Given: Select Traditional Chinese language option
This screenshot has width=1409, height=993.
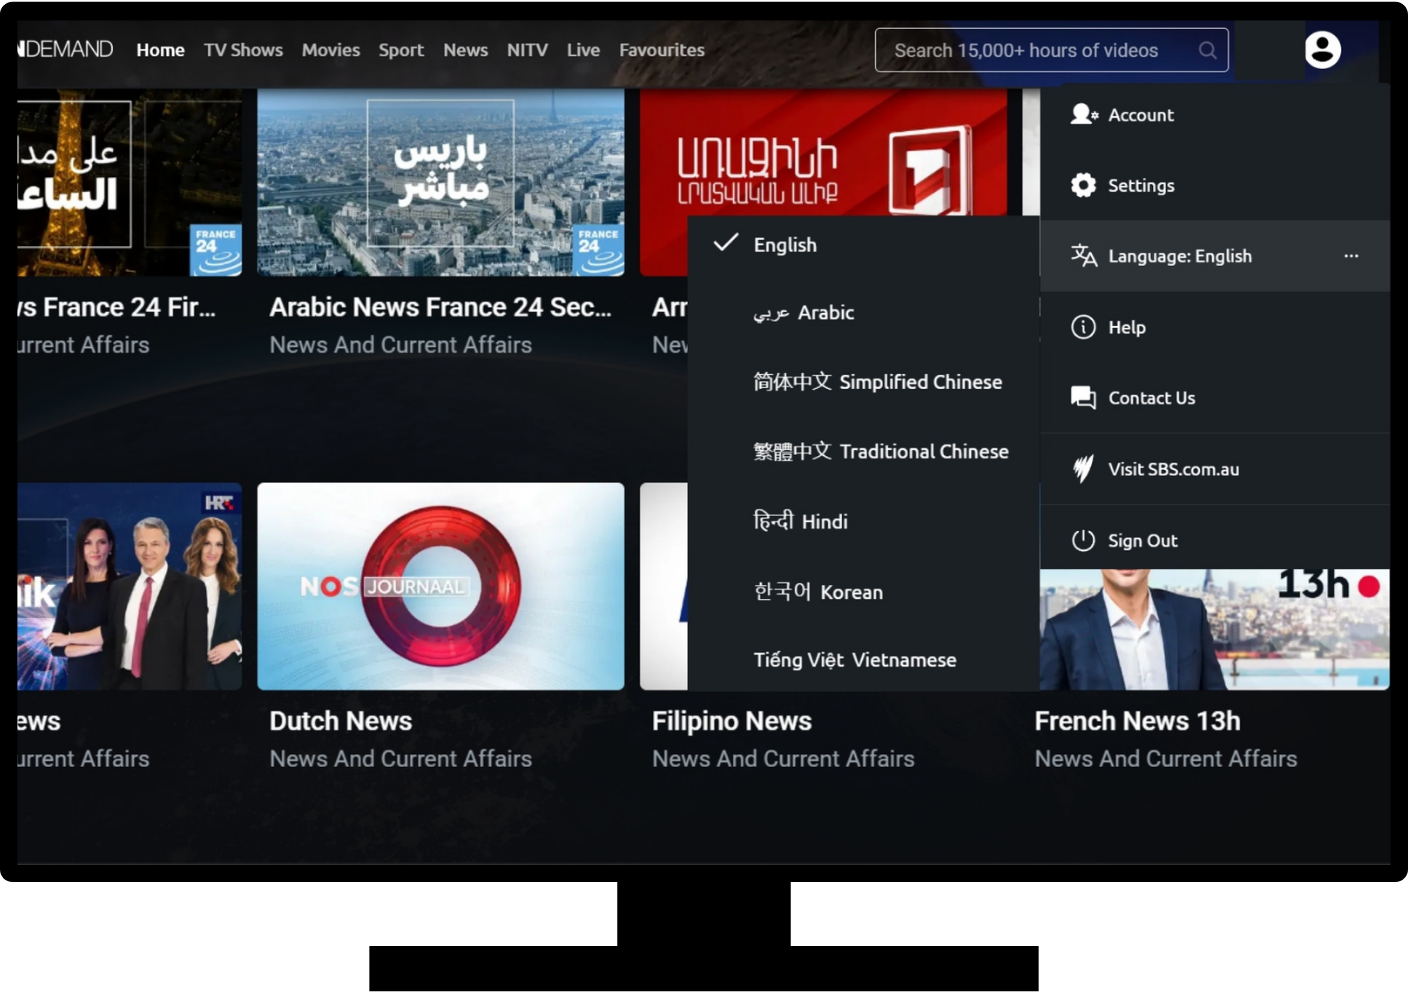Looking at the screenshot, I should pos(864,452).
